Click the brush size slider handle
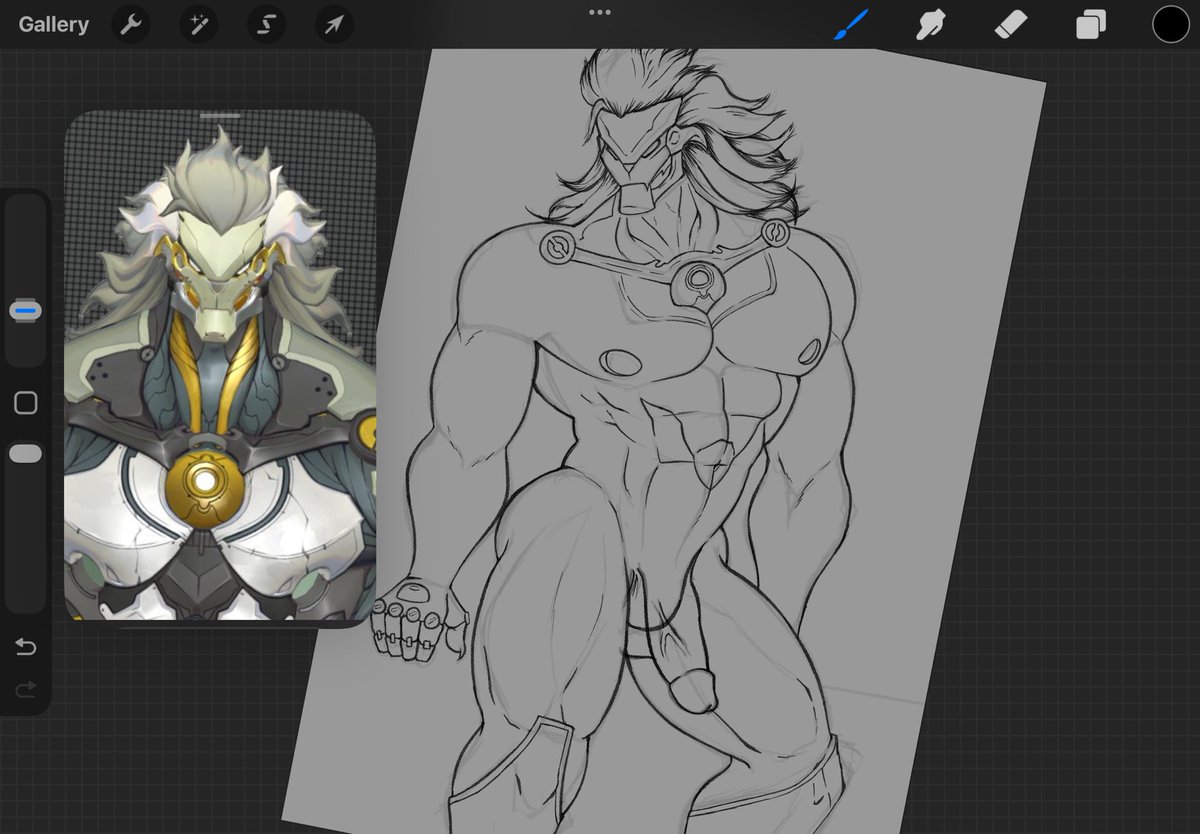Image resolution: width=1200 pixels, height=834 pixels. coord(26,311)
